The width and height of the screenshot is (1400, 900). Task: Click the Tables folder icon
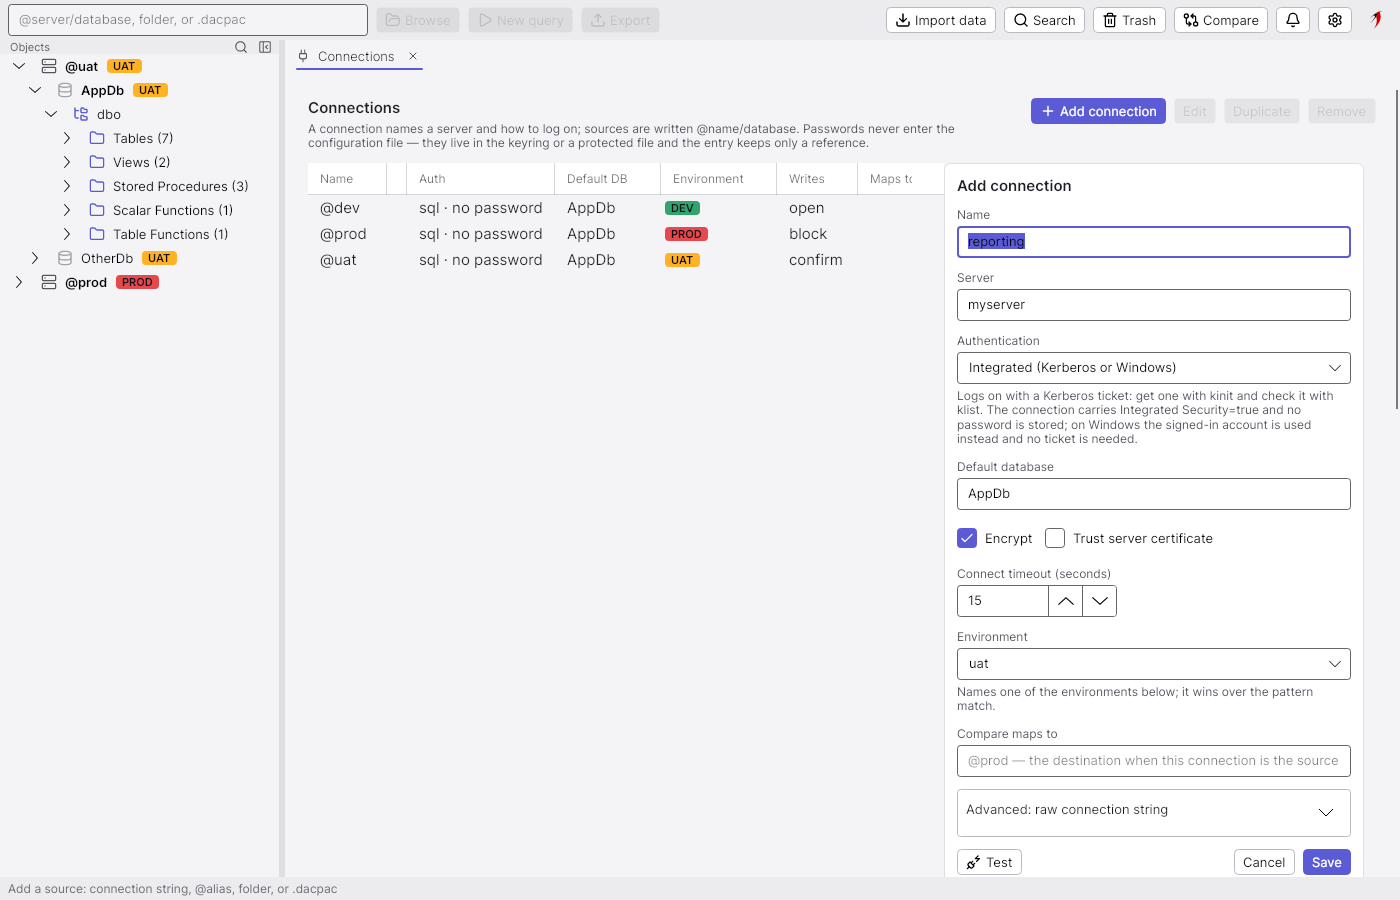click(97, 138)
